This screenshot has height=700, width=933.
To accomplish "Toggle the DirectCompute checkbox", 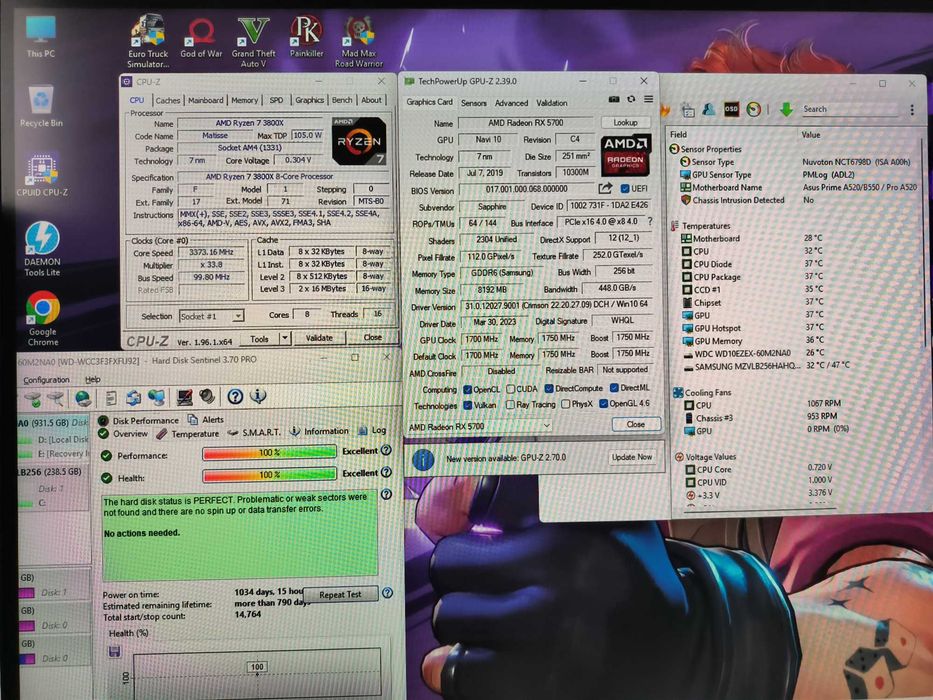I will pos(549,388).
